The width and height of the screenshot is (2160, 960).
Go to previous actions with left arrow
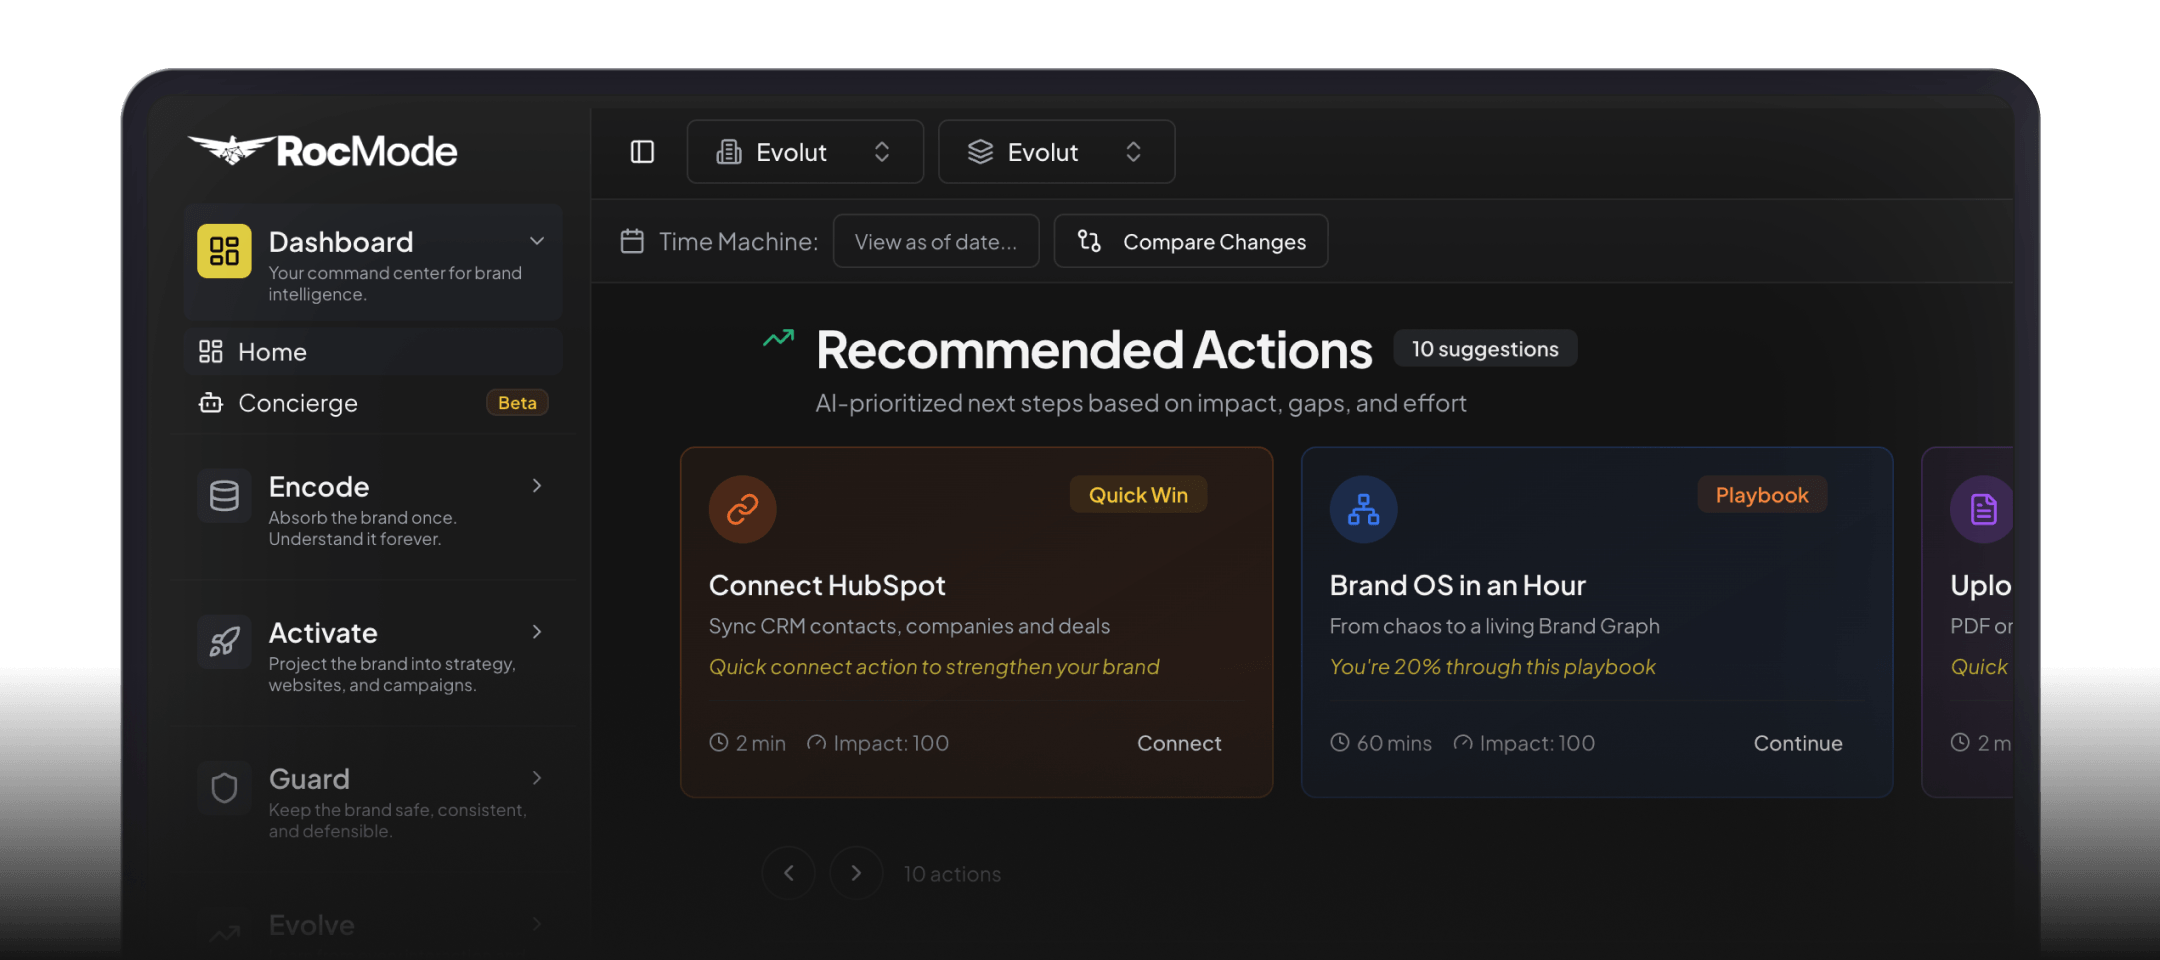pyautogui.click(x=788, y=873)
